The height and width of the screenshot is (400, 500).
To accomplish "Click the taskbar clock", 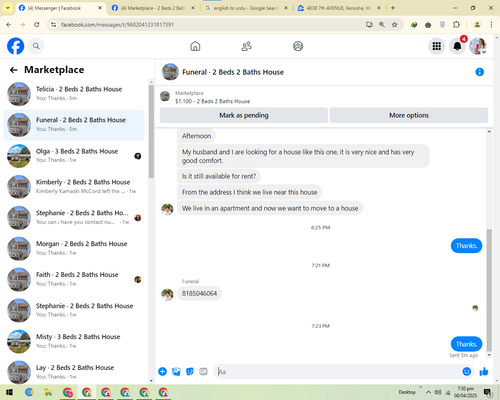I will (x=465, y=392).
